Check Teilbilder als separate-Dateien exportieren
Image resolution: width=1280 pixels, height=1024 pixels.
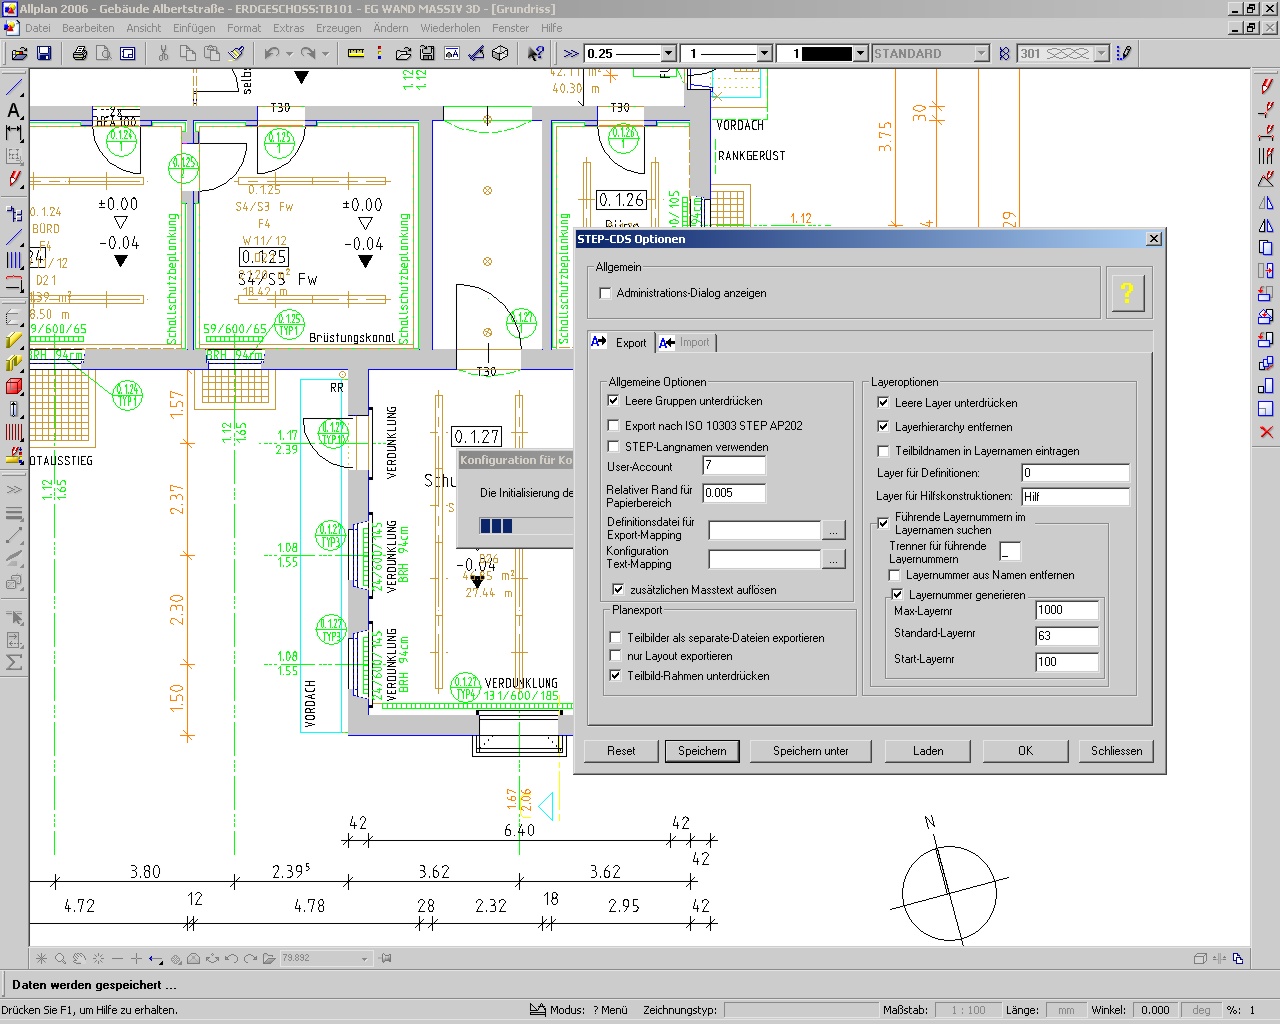coord(615,637)
